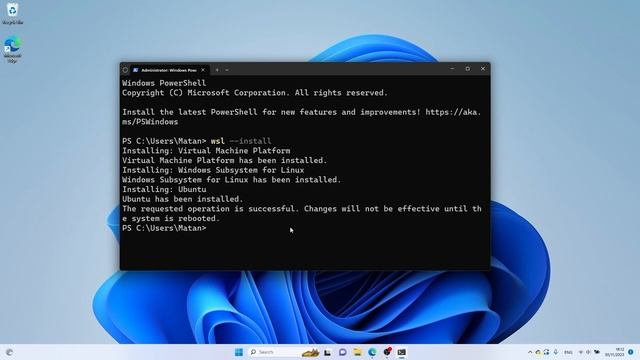Open the clock and date flyout
The width and height of the screenshot is (640, 360).
(x=615, y=352)
